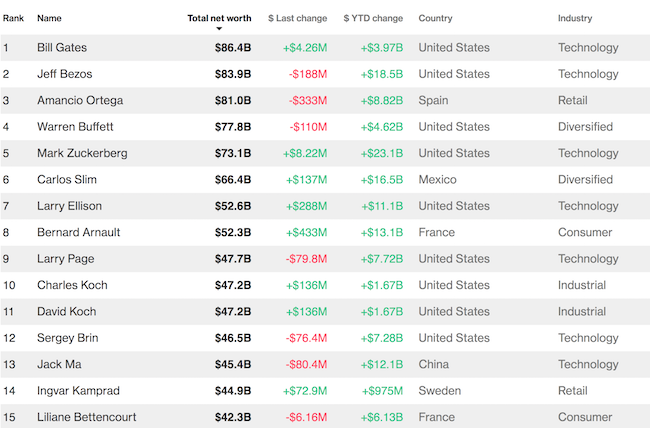
Task: Select the $86.4B net worth value
Action: click(x=233, y=48)
